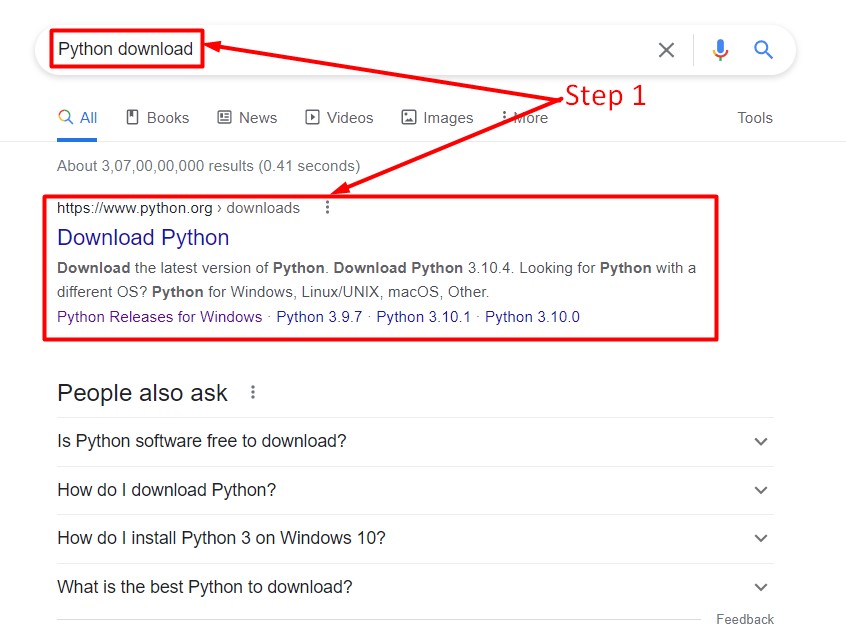Click the Feedback link

click(x=745, y=619)
